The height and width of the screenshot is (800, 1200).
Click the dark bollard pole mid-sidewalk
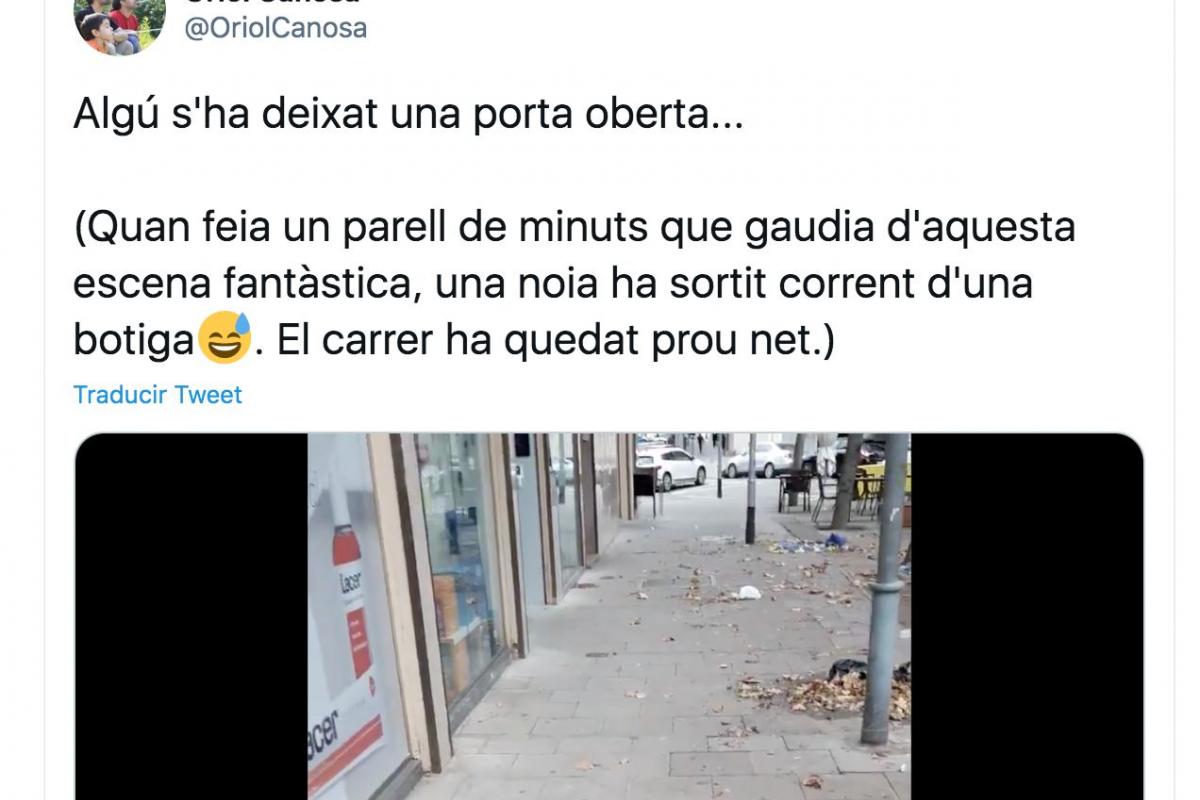pyautogui.click(x=751, y=488)
